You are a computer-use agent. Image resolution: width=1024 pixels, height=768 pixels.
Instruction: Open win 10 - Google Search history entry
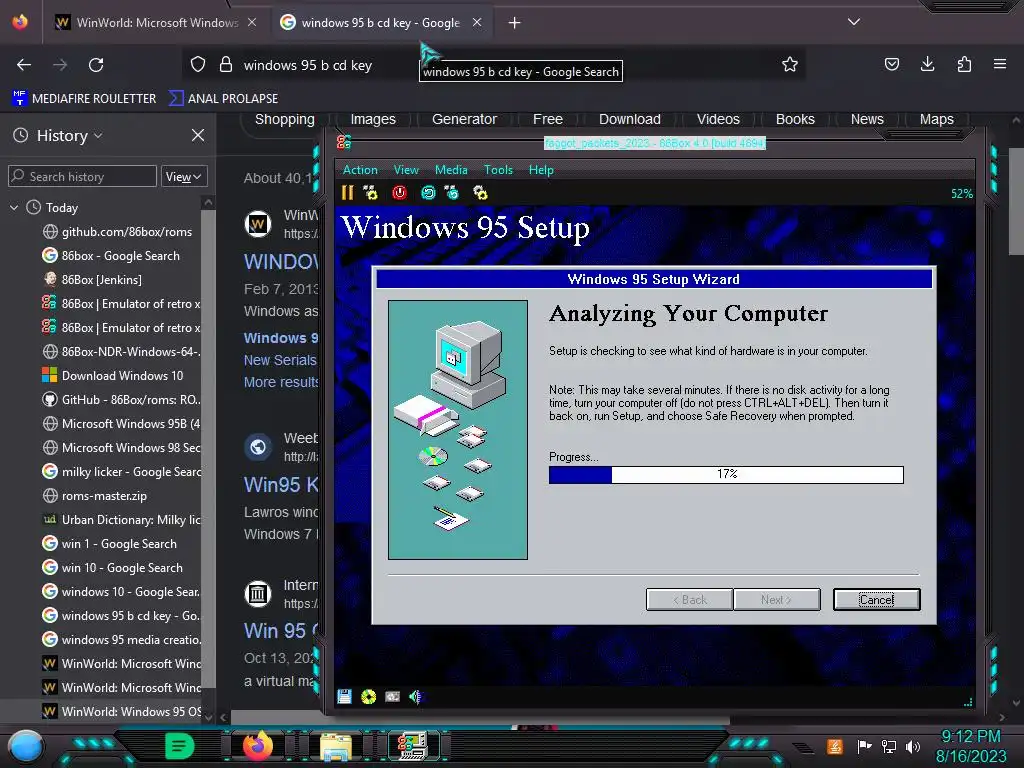121,568
